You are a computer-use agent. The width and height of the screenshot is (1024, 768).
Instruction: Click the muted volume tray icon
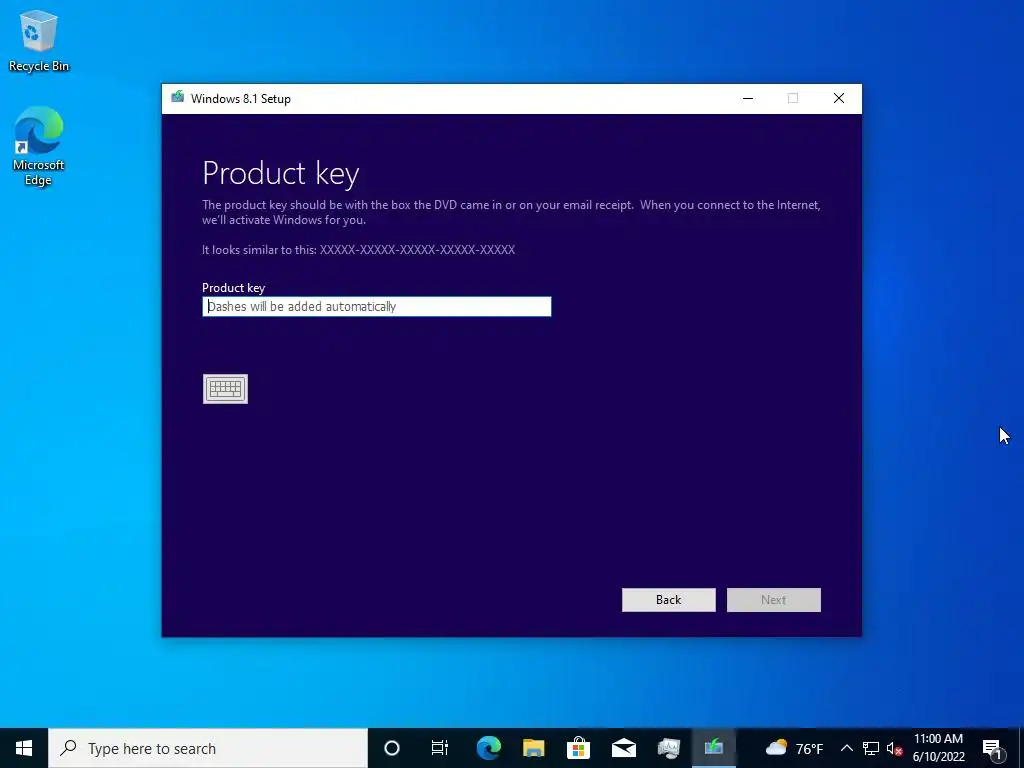pos(895,748)
